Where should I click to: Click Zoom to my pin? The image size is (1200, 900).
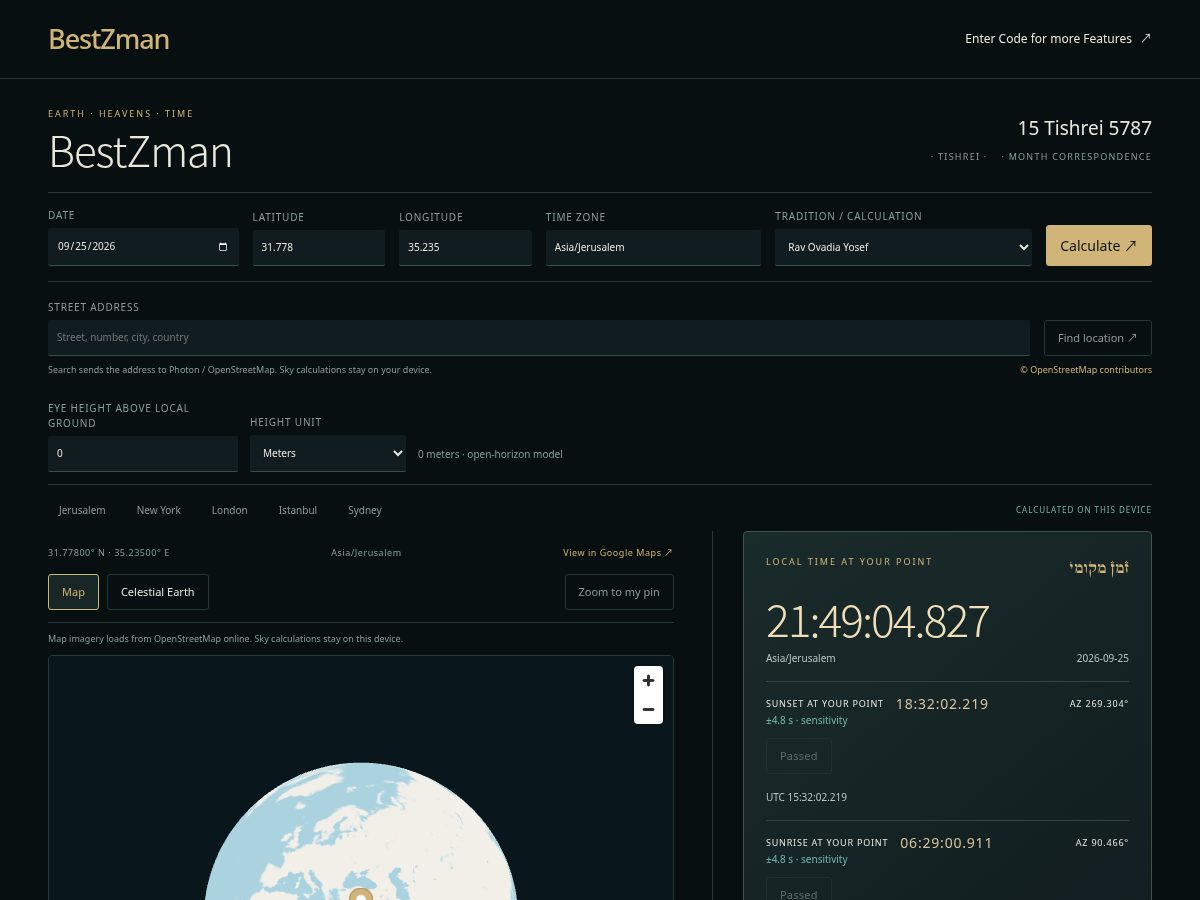[x=619, y=592]
